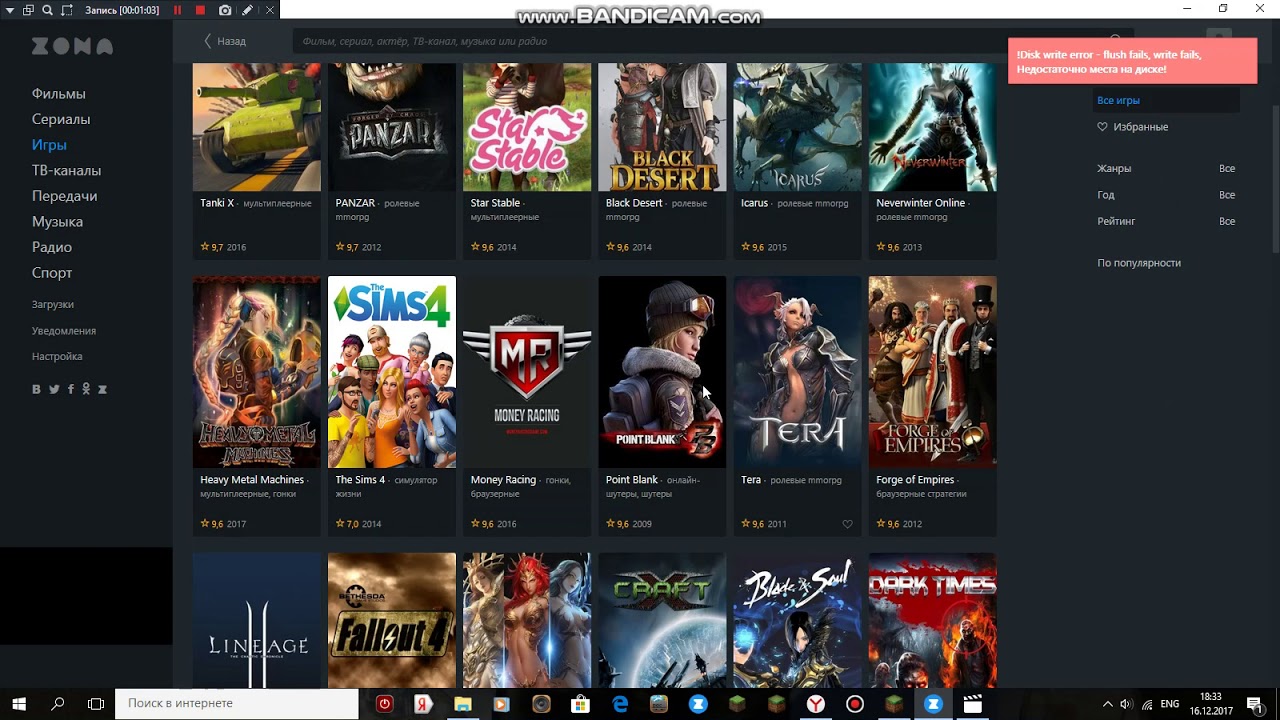Open the Blade & Soul cover
This screenshot has height=720, width=1280.
tap(797, 620)
